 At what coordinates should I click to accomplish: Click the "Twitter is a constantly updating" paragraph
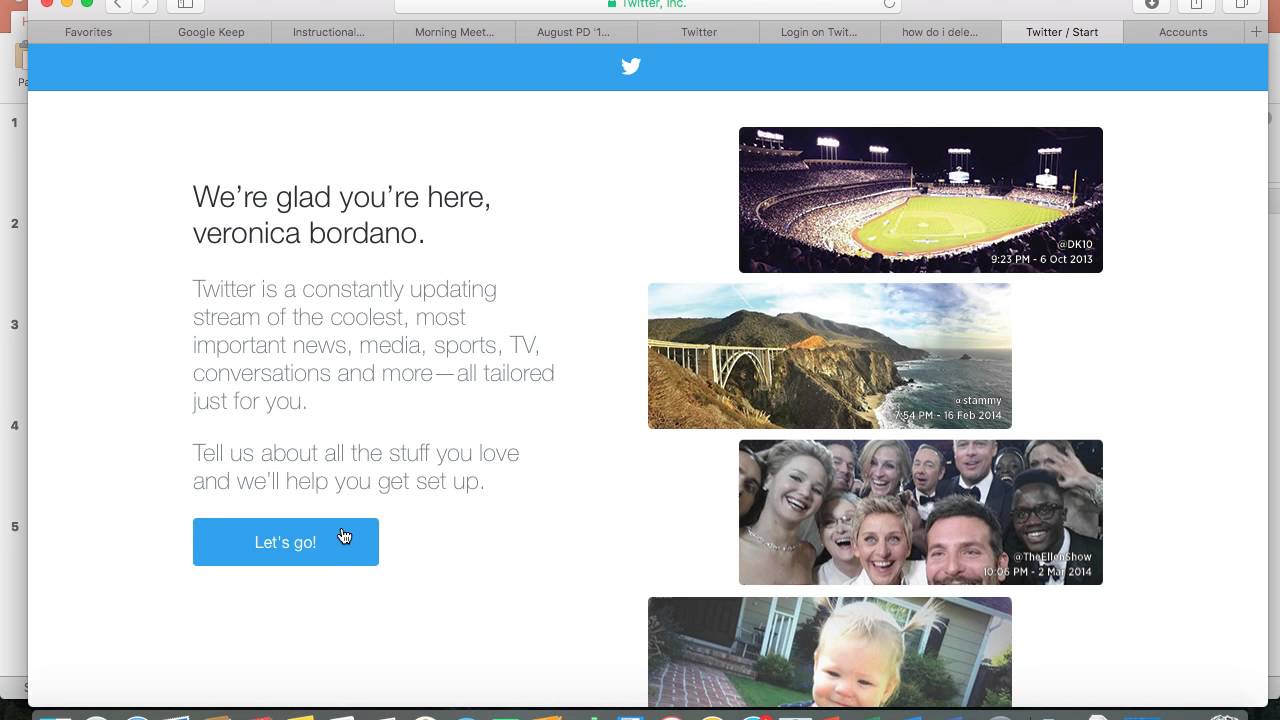[x=373, y=345]
